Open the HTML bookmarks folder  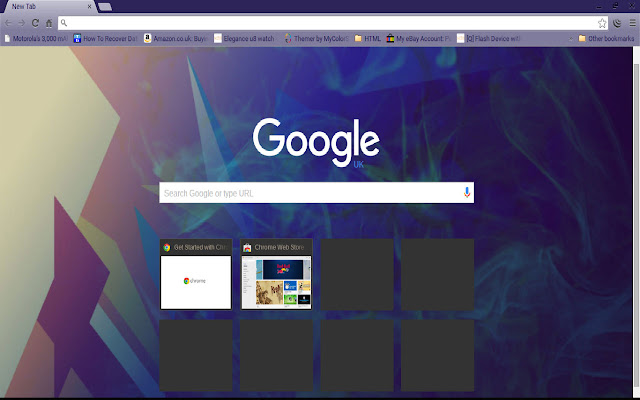coord(367,38)
